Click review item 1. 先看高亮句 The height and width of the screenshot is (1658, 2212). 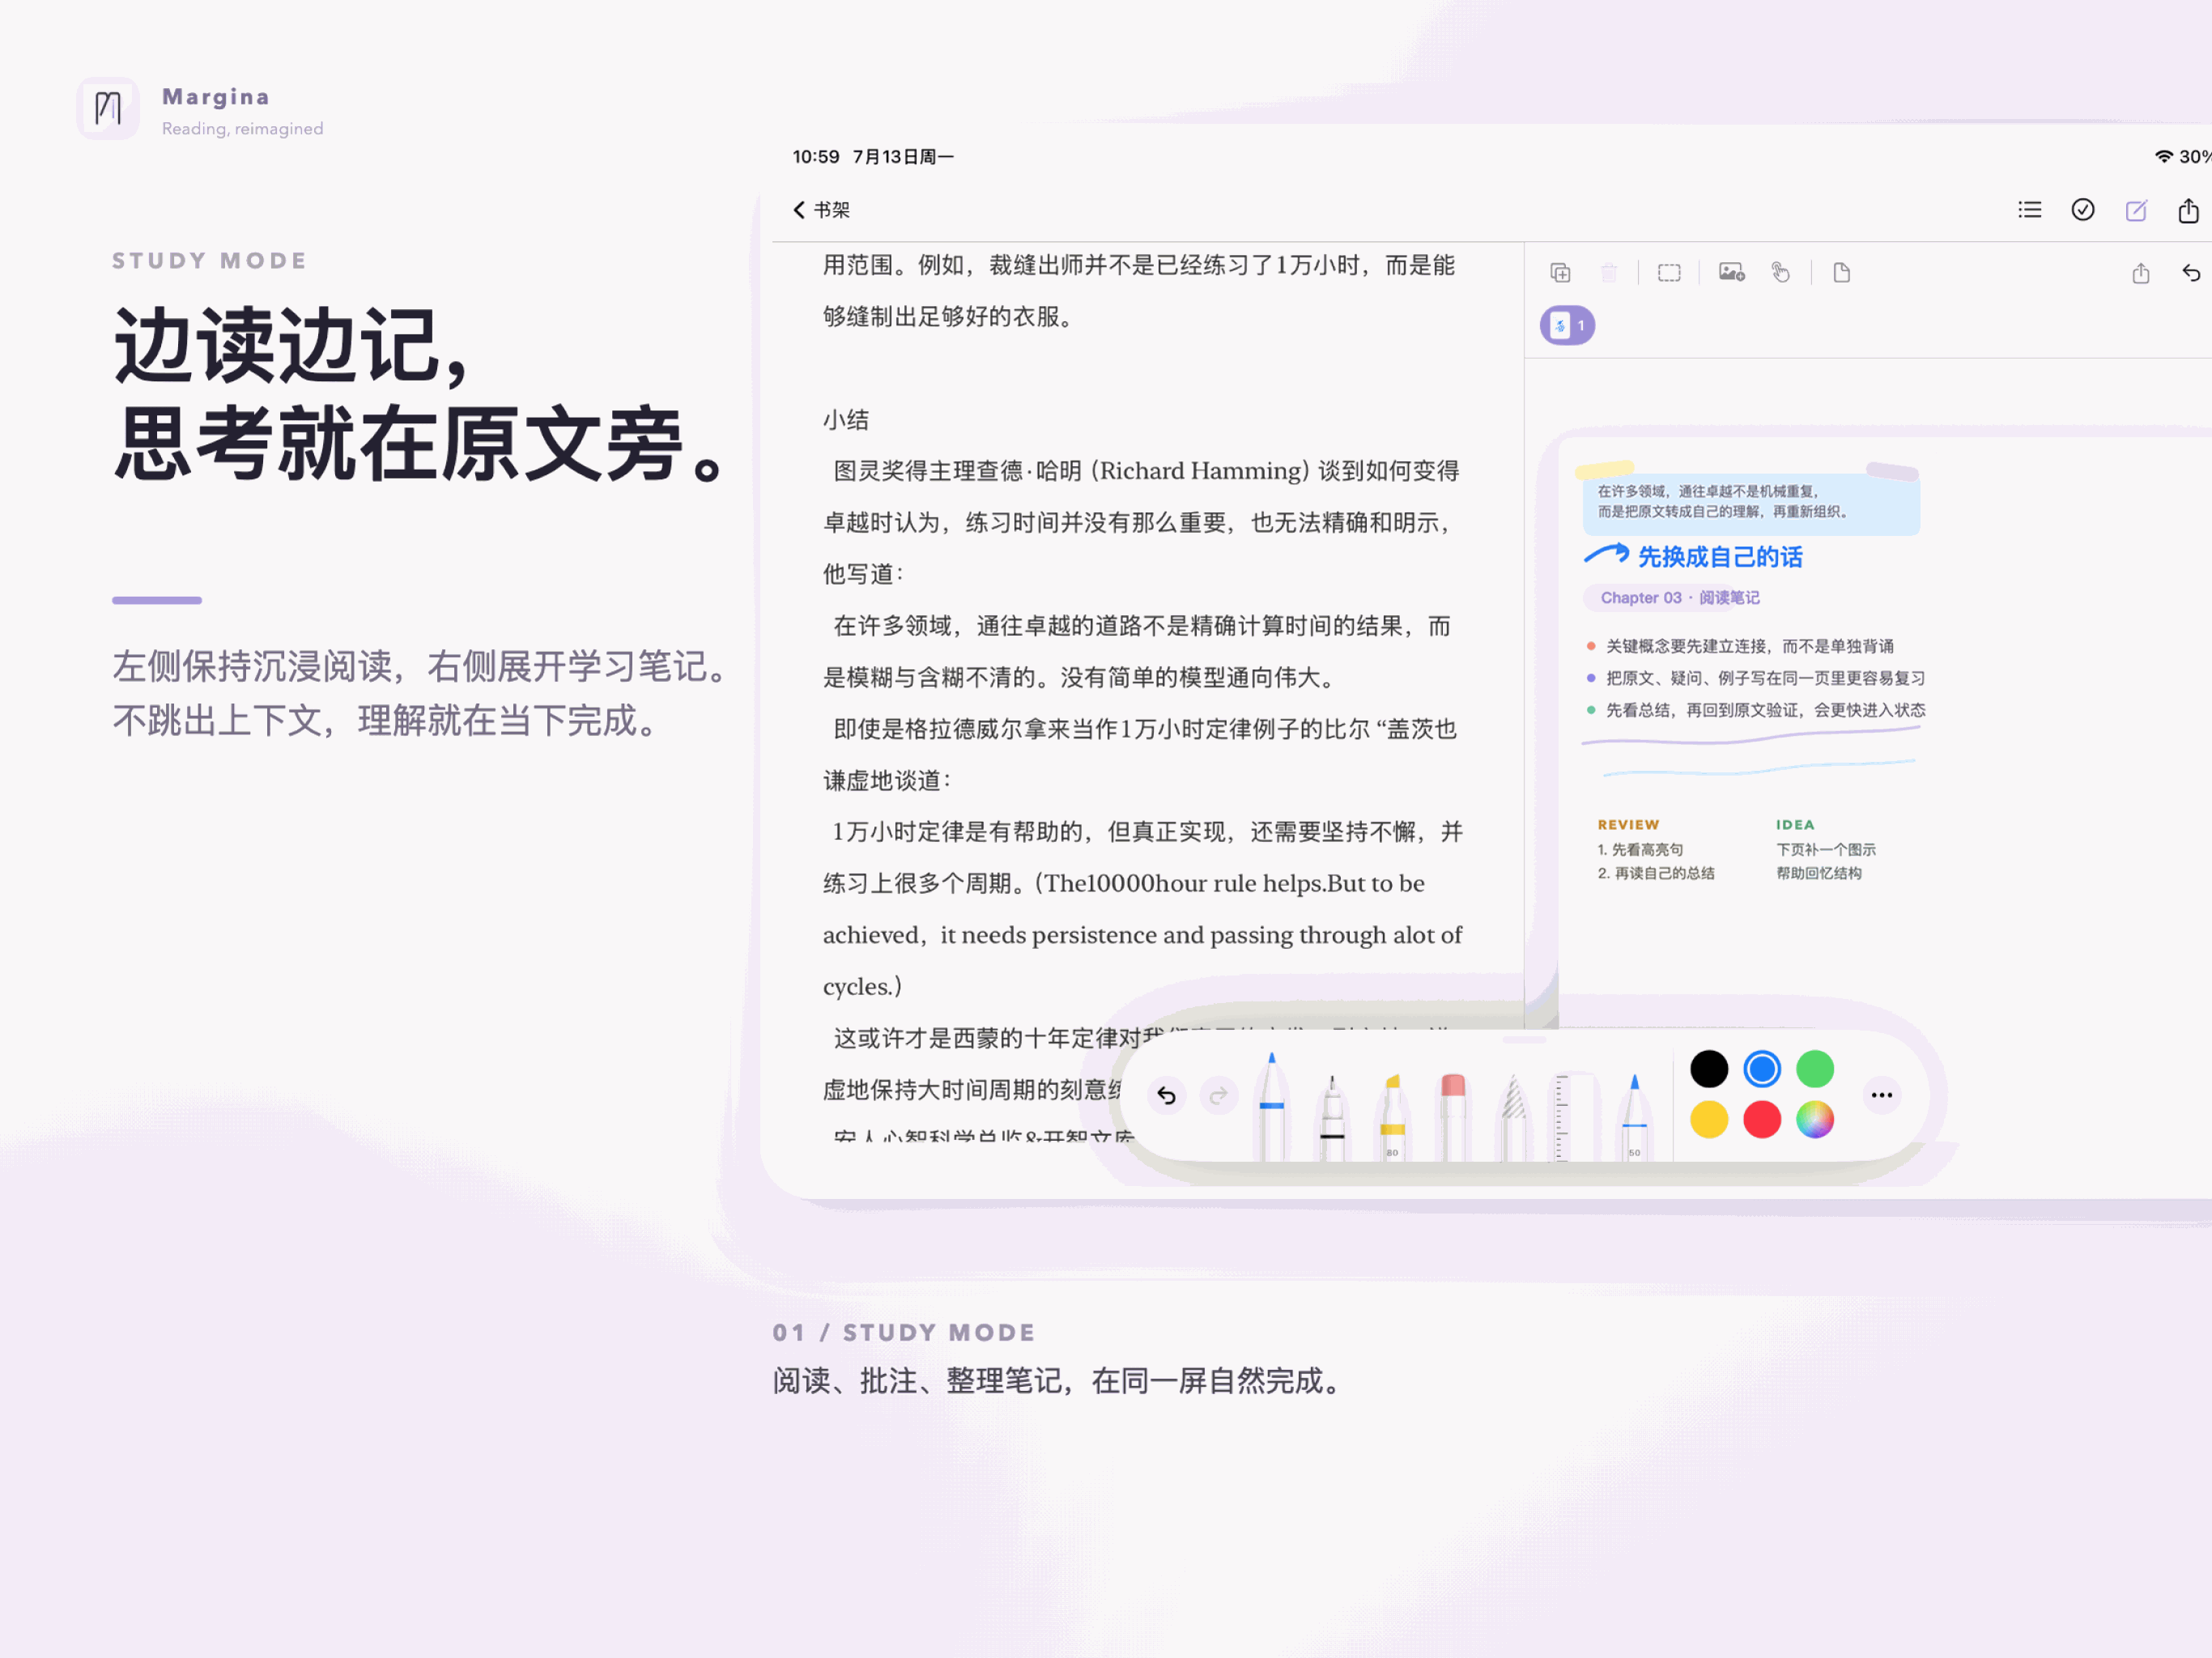(x=1640, y=850)
